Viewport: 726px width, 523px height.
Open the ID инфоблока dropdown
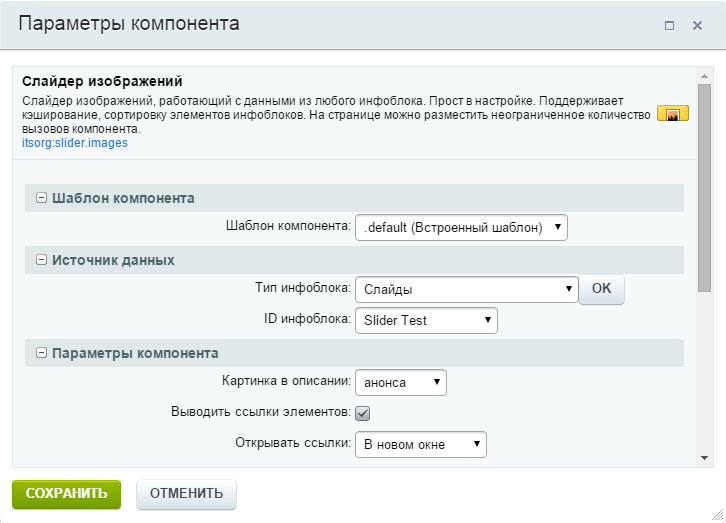tap(426, 320)
